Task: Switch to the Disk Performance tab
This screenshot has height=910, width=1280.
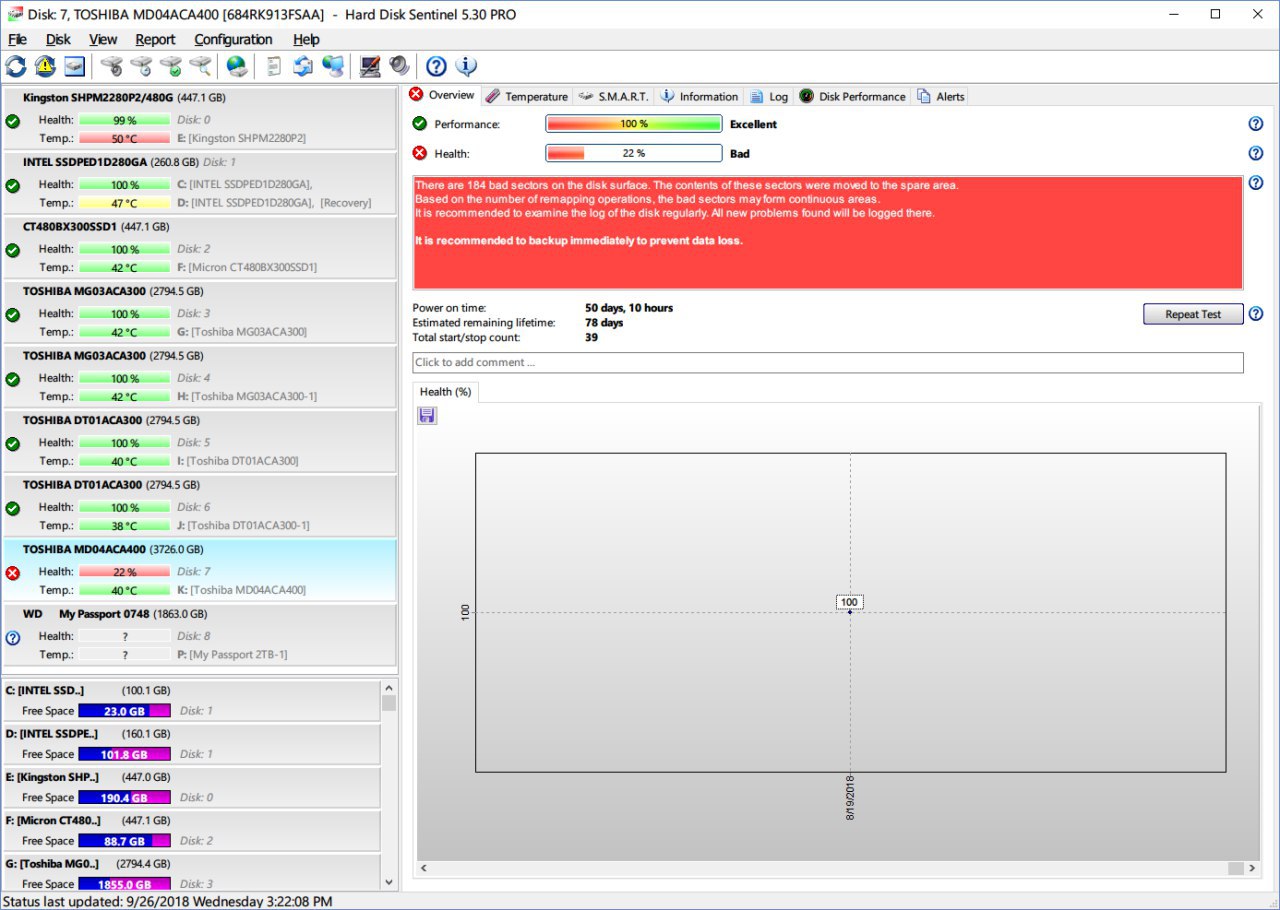Action: [852, 96]
